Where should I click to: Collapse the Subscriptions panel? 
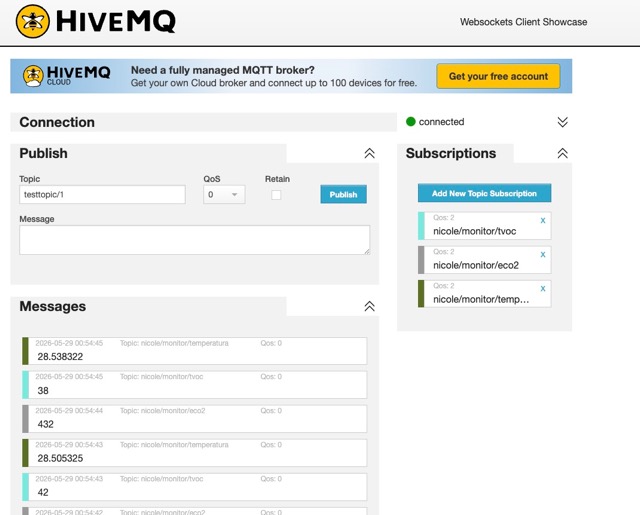click(x=562, y=153)
